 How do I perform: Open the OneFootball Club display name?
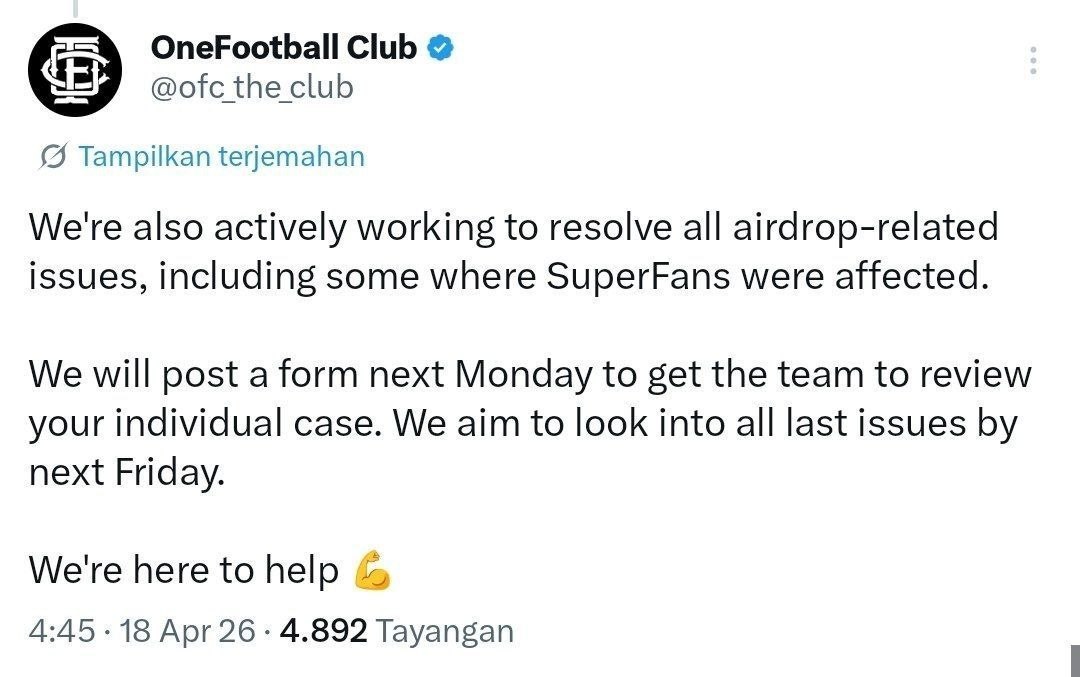pos(283,47)
